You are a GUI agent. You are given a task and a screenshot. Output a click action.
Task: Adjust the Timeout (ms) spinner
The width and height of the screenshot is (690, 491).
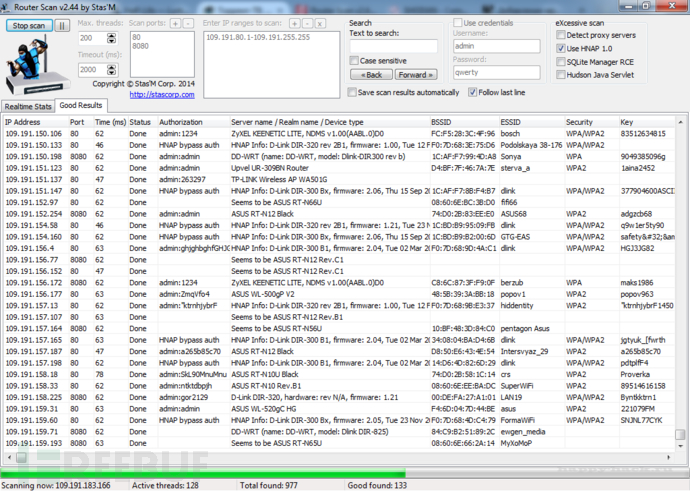tap(112, 70)
